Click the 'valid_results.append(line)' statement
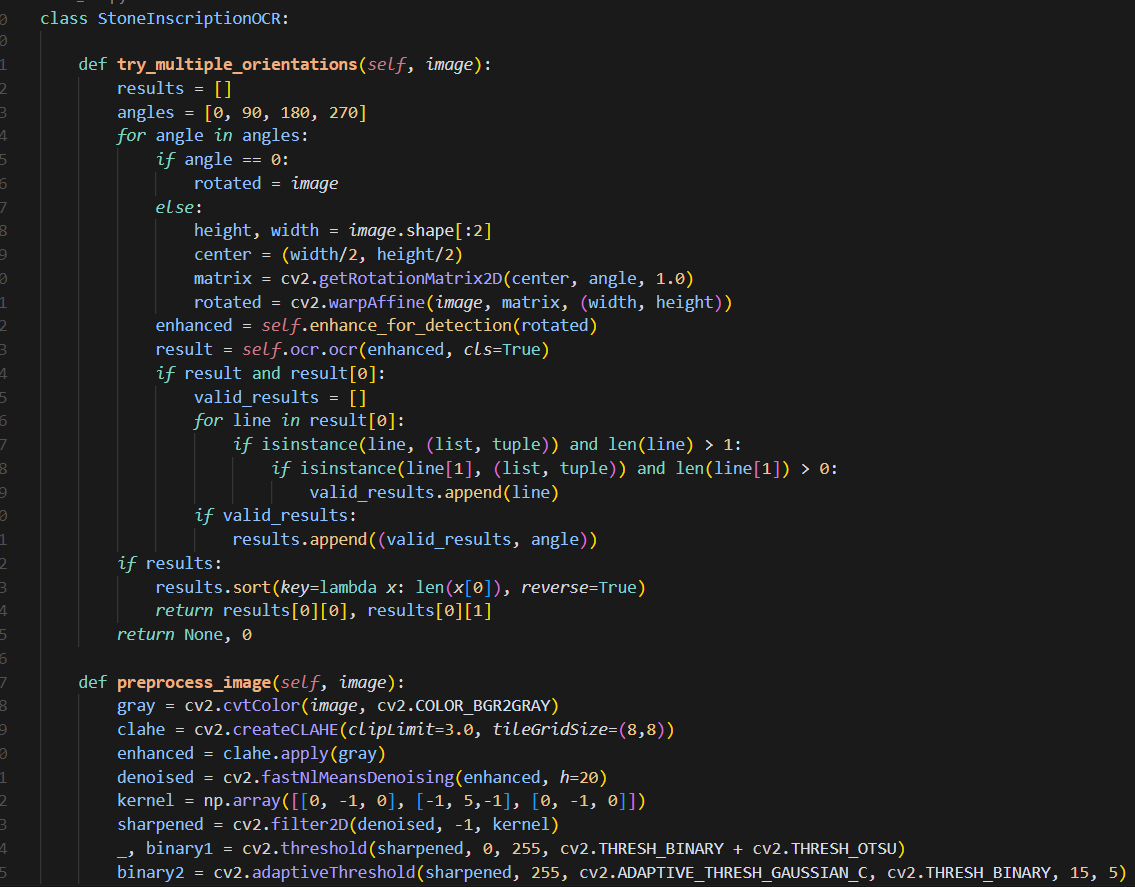 pos(434,492)
